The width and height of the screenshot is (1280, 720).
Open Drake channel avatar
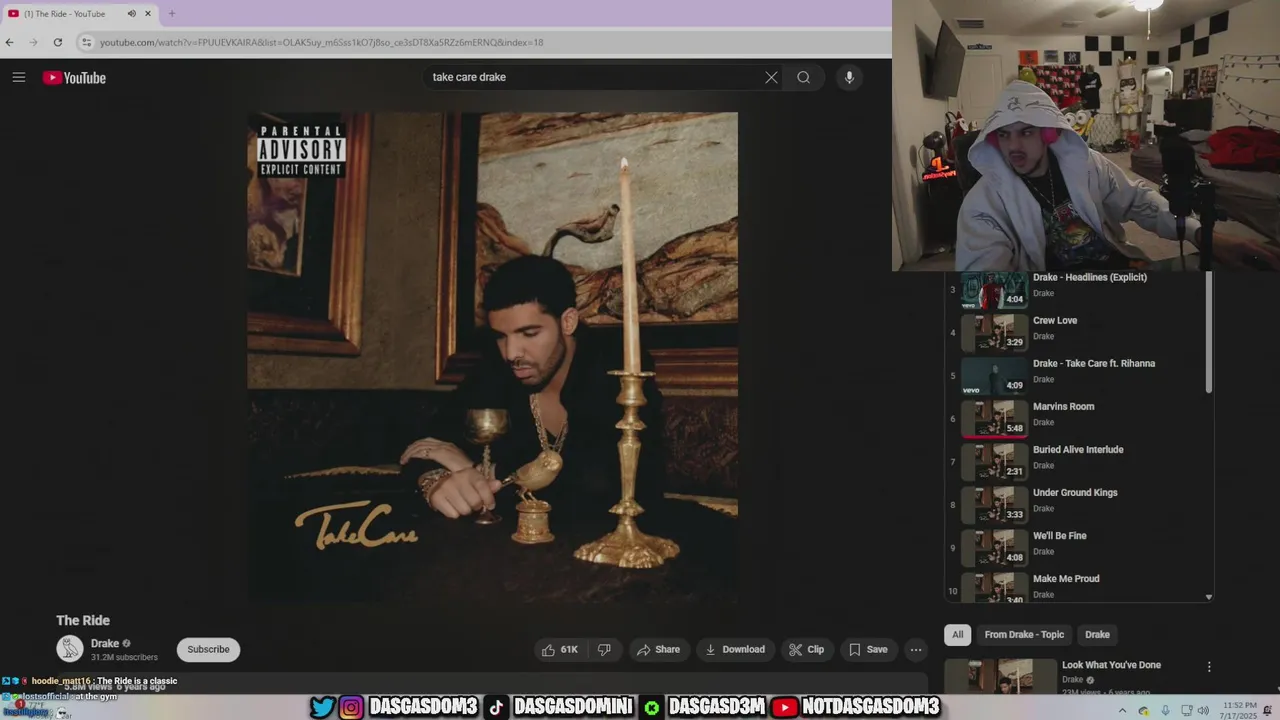(70, 649)
